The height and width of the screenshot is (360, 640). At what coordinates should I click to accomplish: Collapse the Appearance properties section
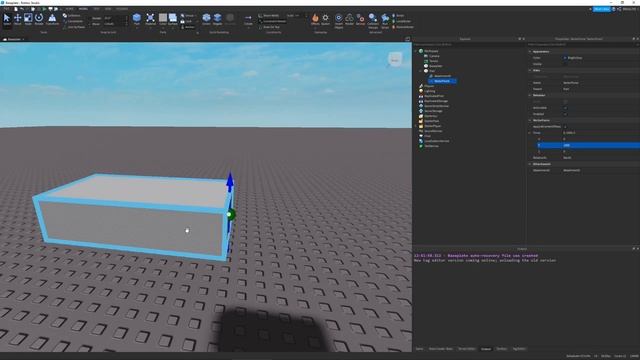[x=530, y=51]
